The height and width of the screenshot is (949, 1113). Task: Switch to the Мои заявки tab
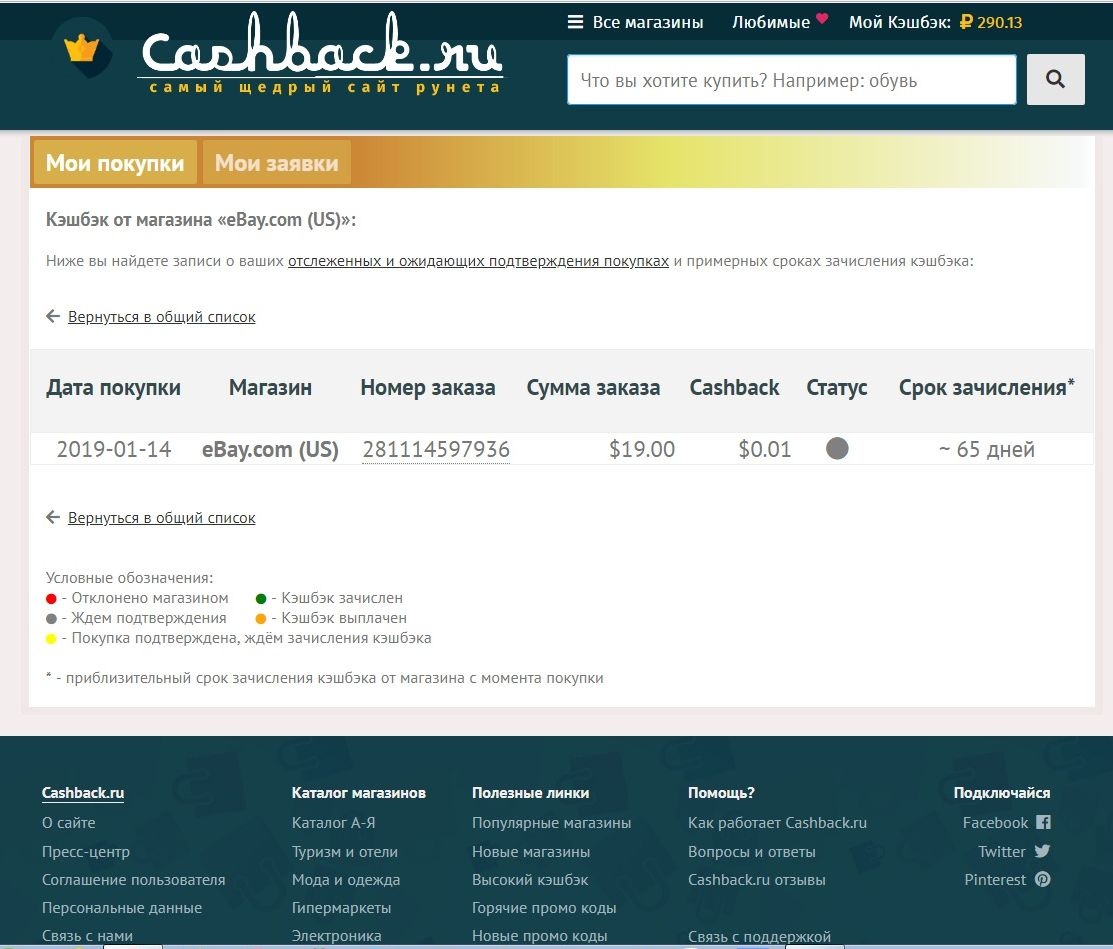point(277,163)
